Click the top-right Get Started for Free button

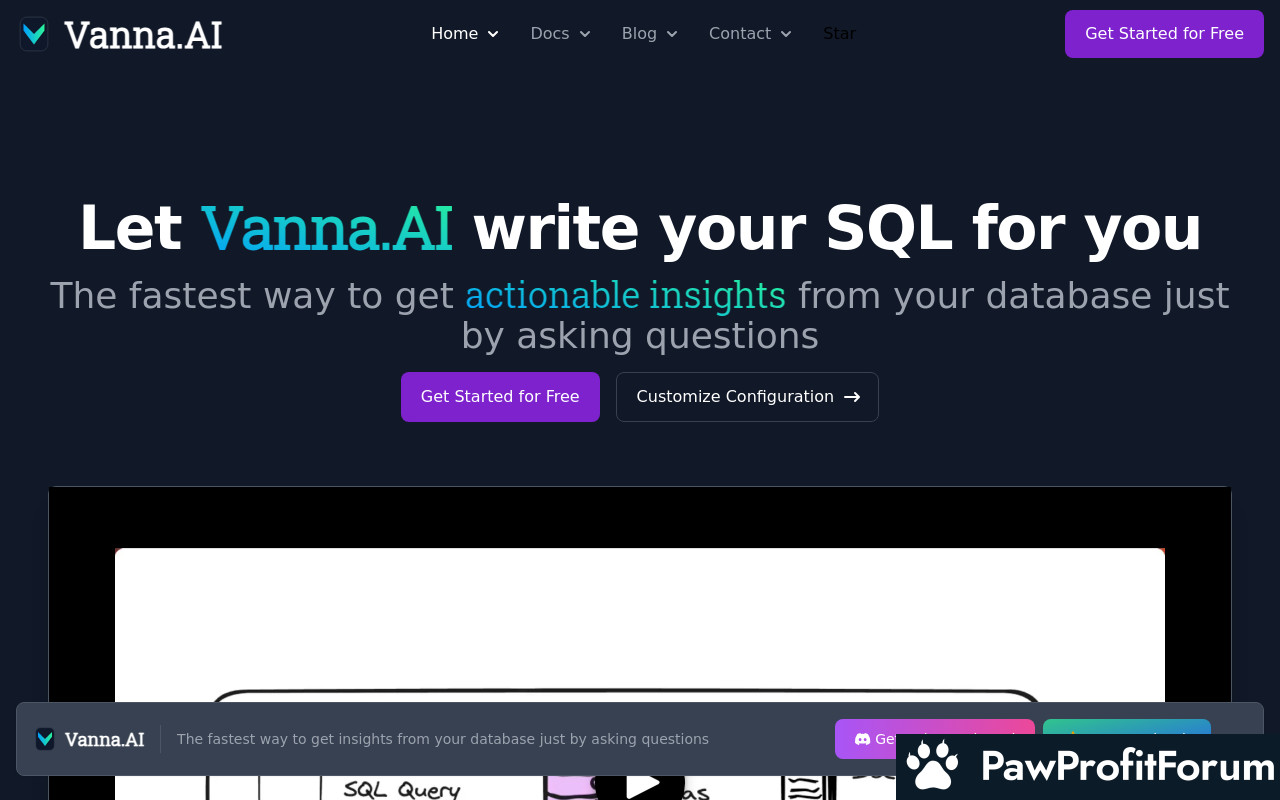coord(1164,34)
